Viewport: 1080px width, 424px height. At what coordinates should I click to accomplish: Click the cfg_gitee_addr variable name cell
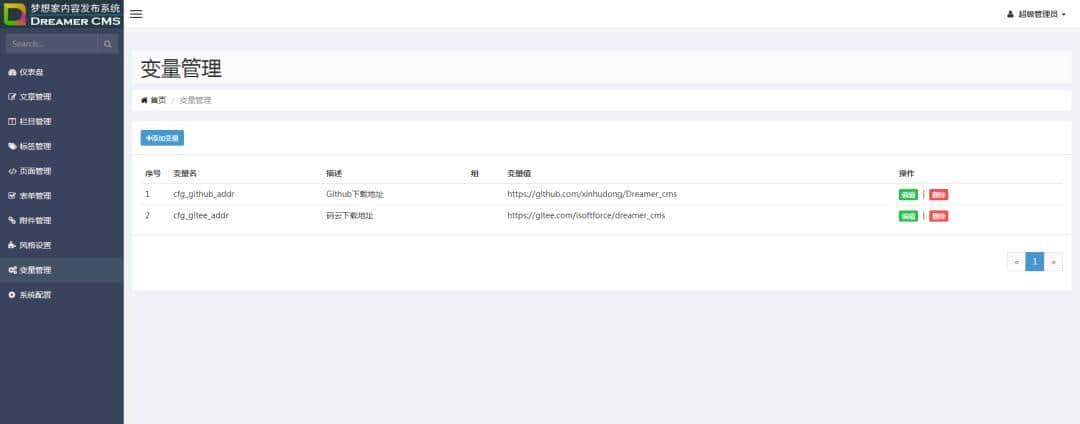click(201, 215)
